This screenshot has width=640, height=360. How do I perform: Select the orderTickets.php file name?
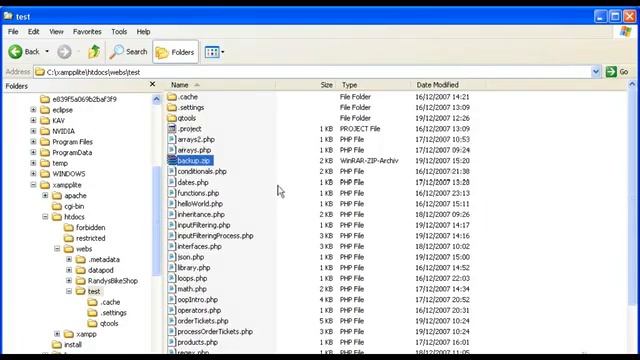pyautogui.click(x=203, y=321)
